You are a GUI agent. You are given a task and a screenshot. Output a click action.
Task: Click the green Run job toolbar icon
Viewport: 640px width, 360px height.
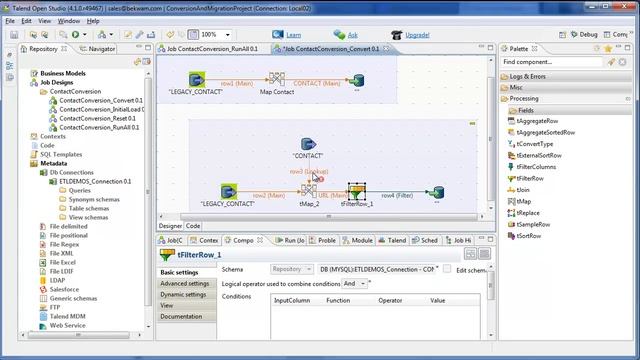76,35
